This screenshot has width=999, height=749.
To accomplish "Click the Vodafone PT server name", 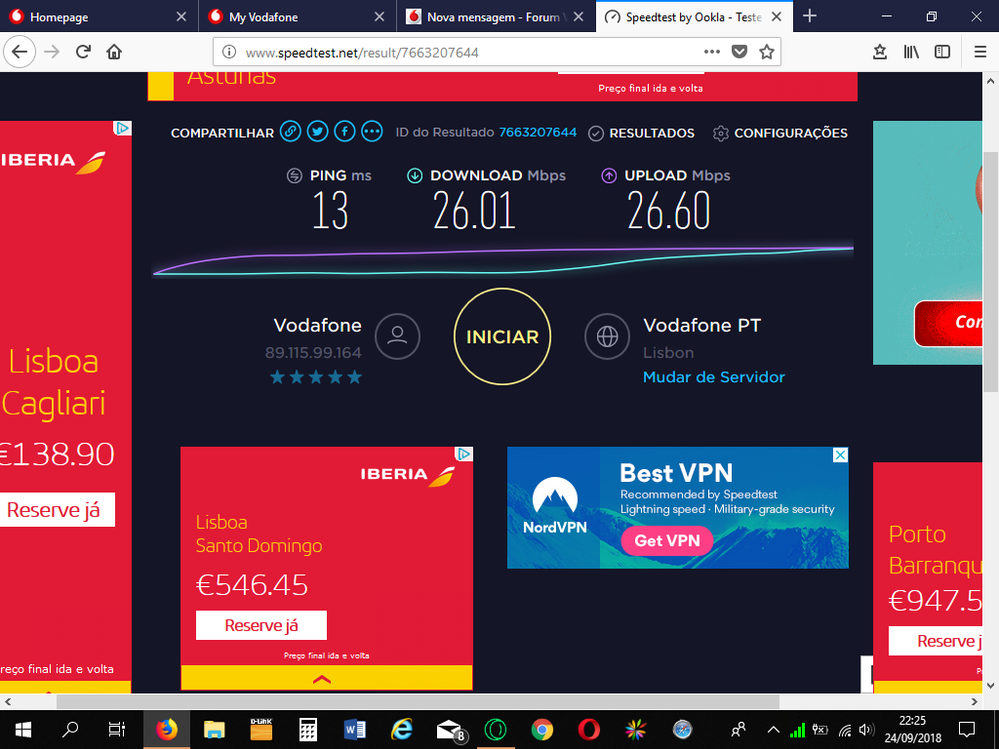I will pyautogui.click(x=701, y=325).
